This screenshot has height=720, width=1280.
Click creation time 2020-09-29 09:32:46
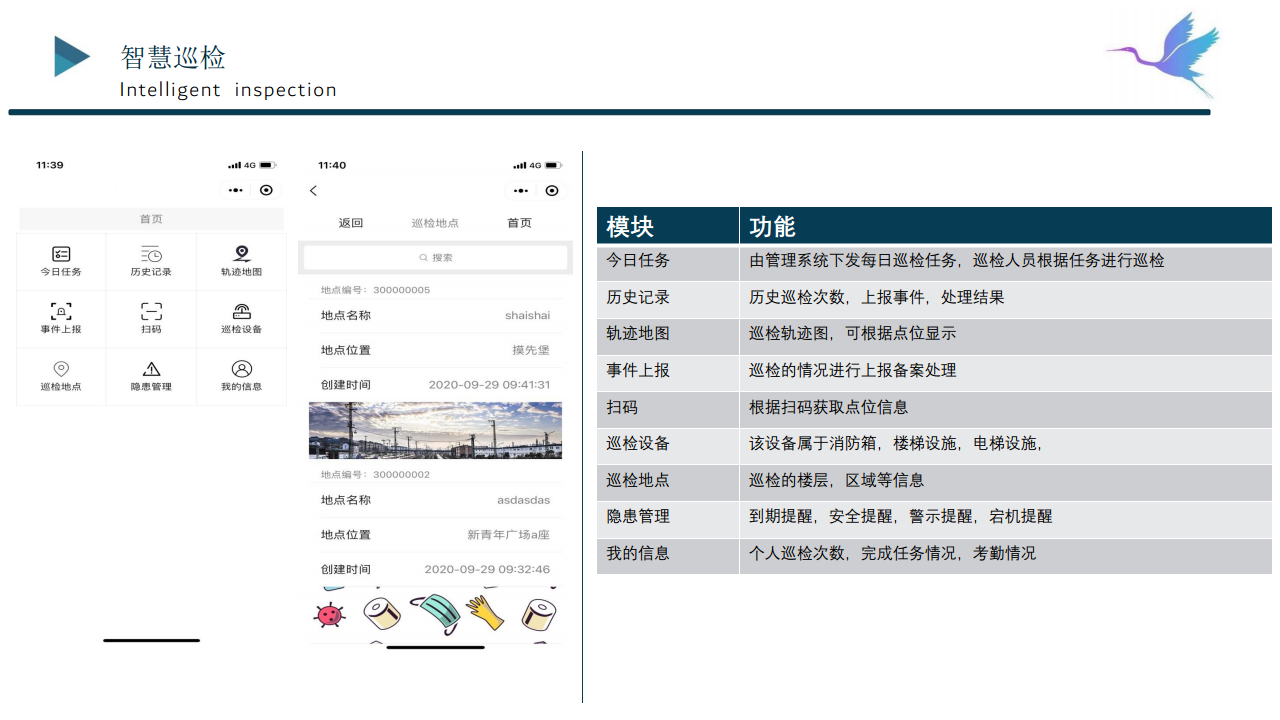click(x=487, y=569)
